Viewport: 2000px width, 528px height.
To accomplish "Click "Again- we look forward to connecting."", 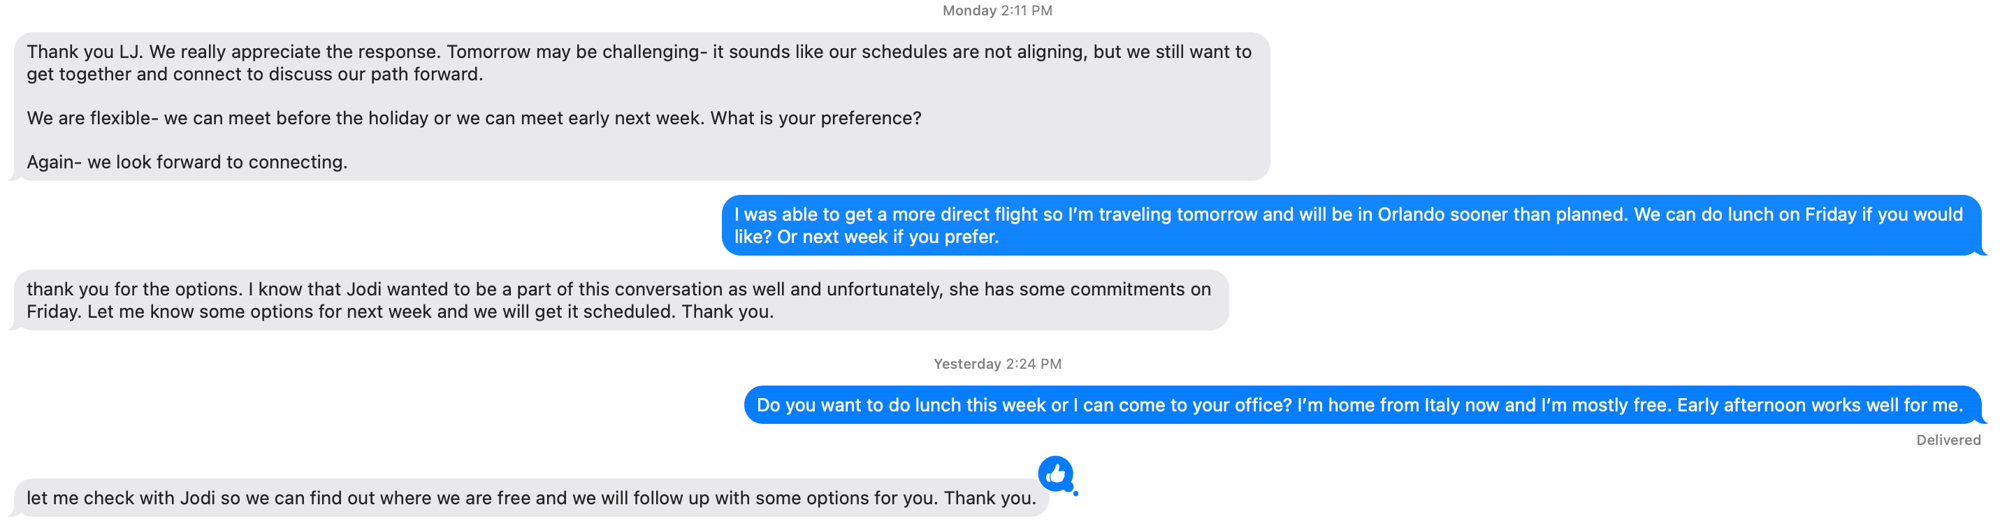I will (x=187, y=162).
